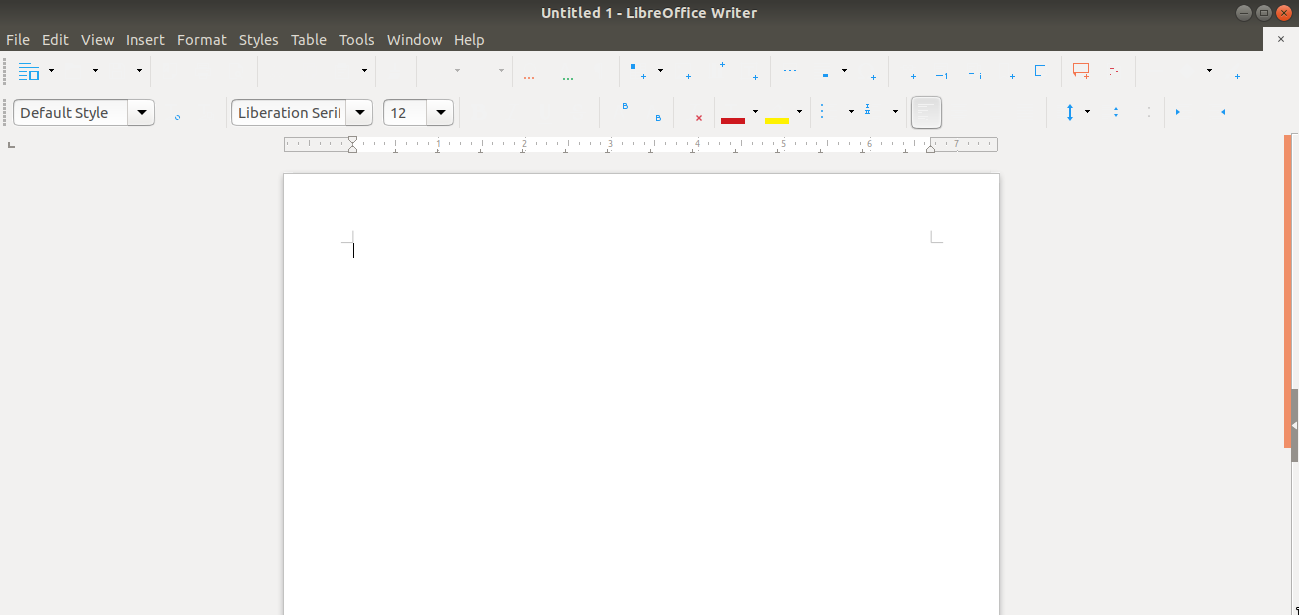Viewport: 1299px width, 615px height.
Task: Click inside the font size 12 field
Action: click(406, 112)
